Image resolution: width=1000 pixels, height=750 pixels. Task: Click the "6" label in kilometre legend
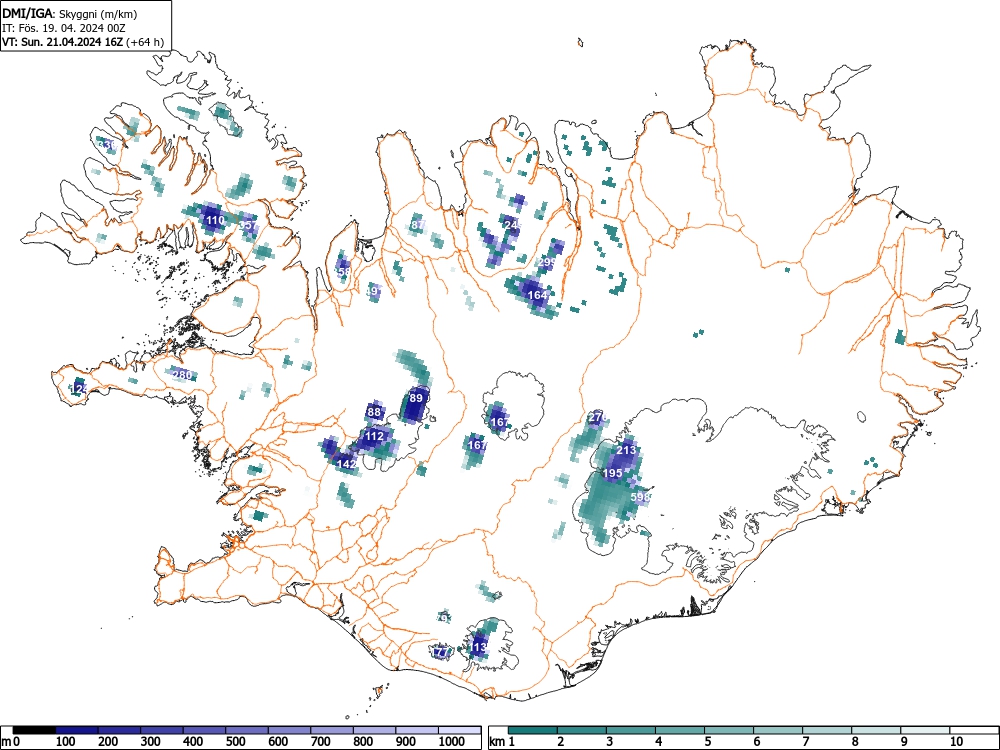pos(756,742)
